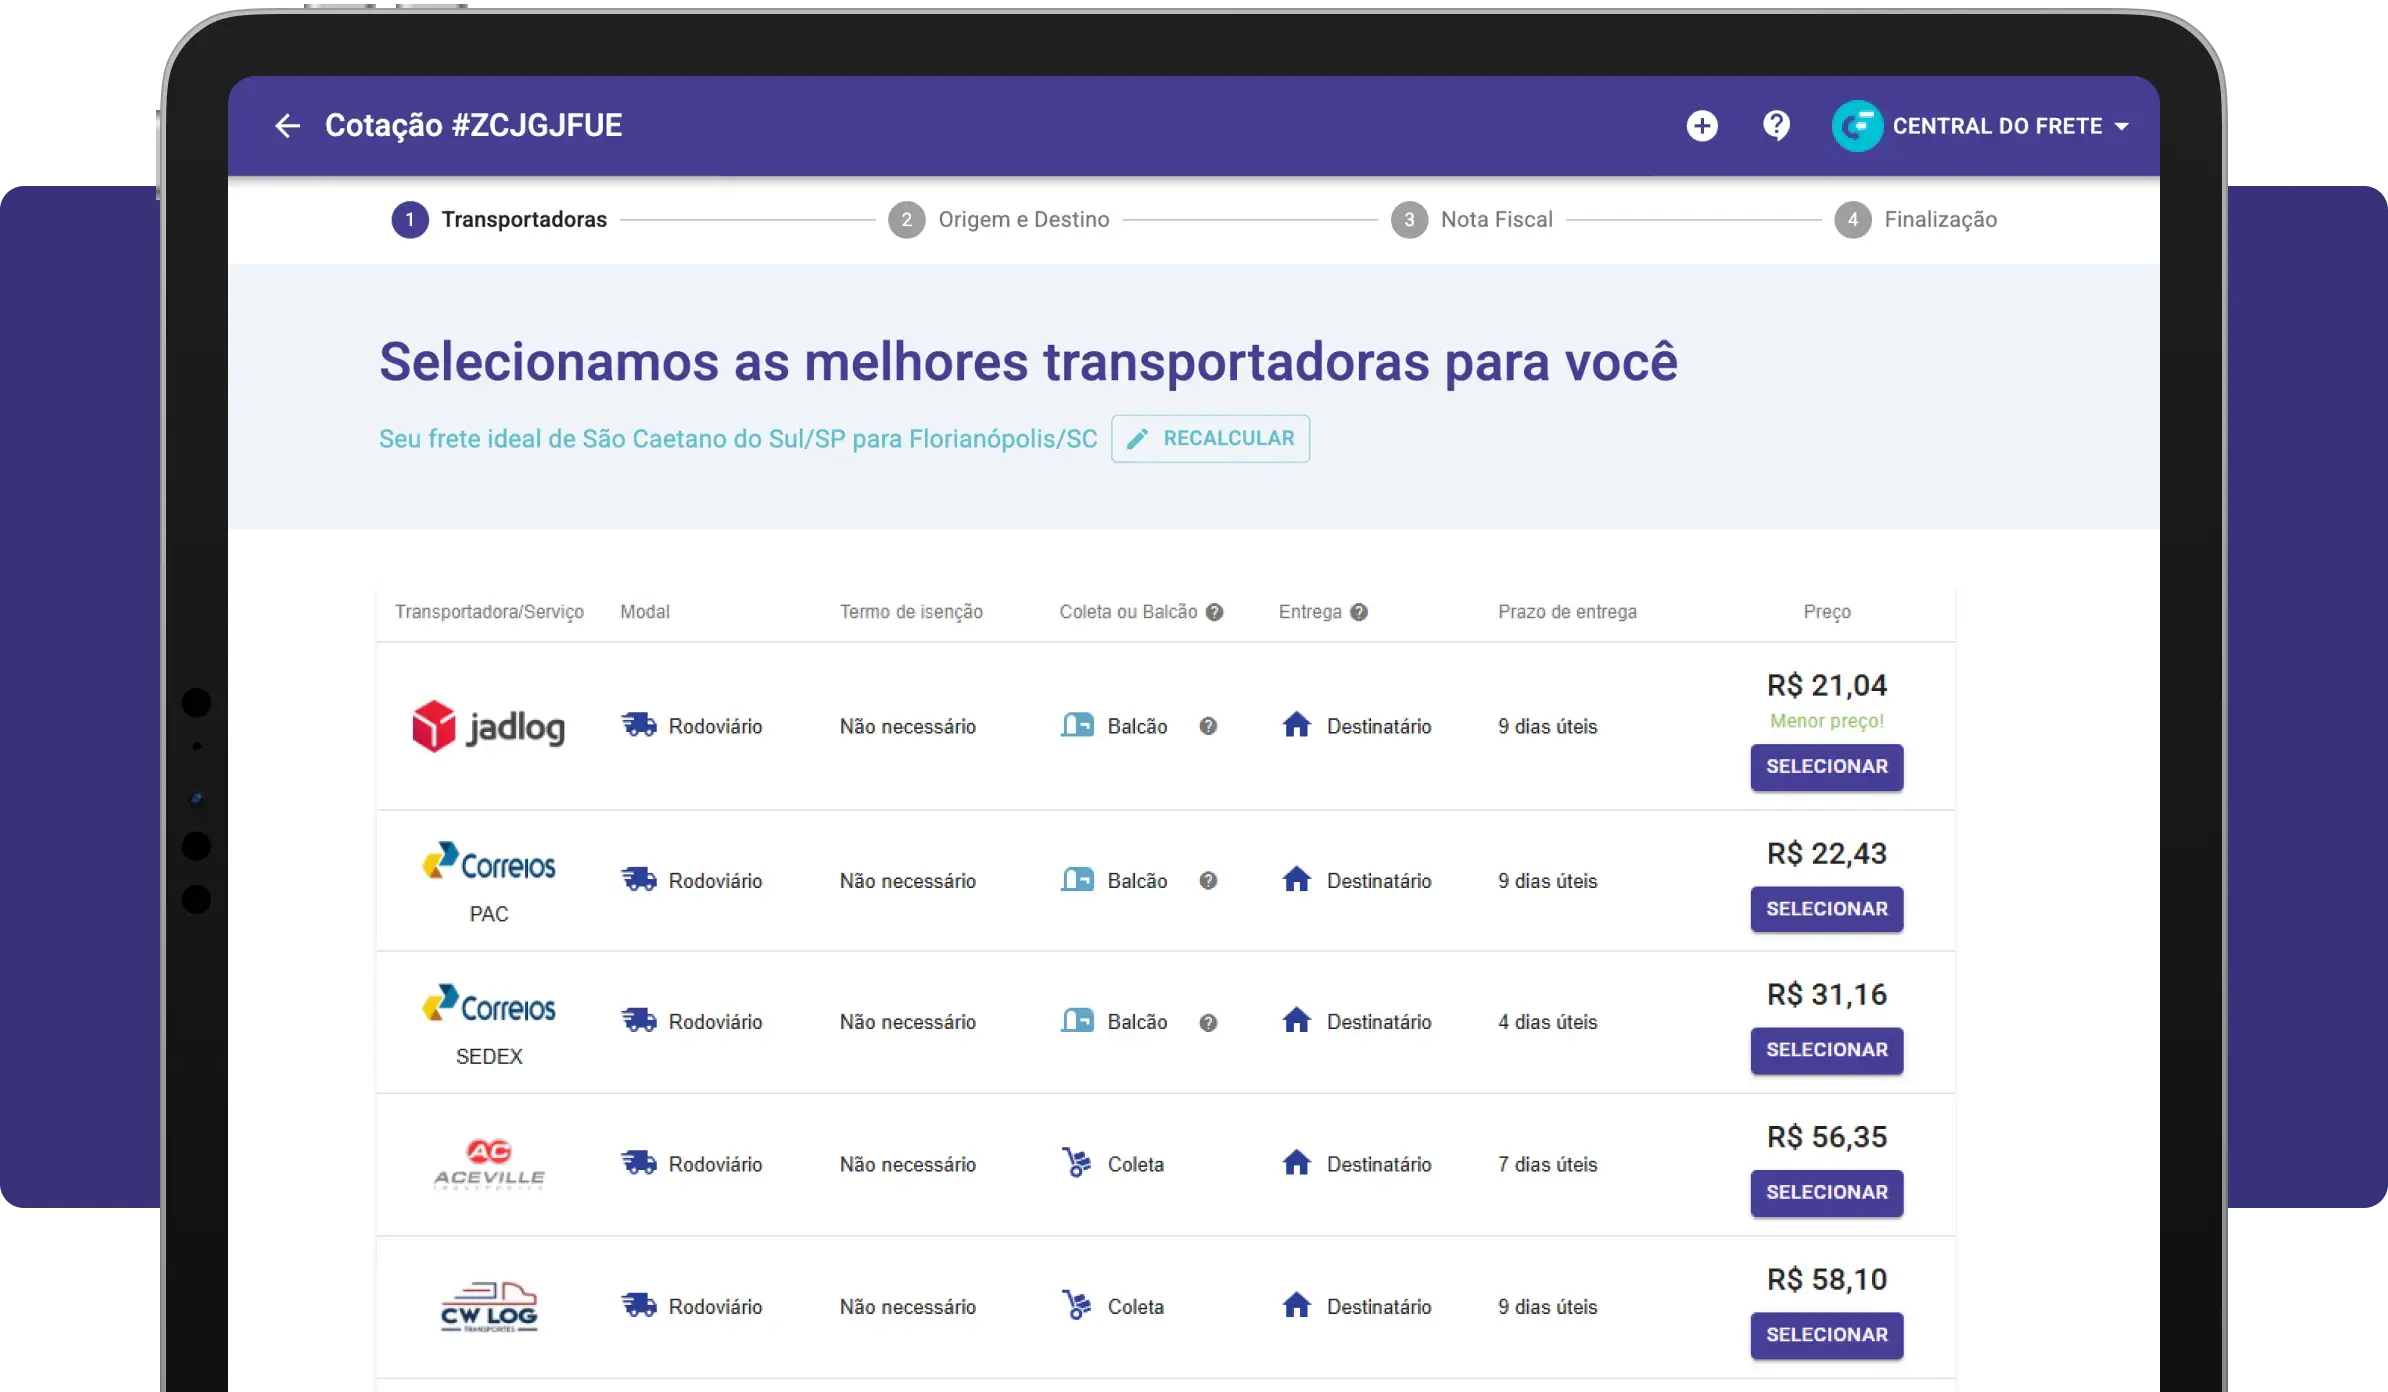Click the Correios PAC logo
Image resolution: width=2388 pixels, height=1392 pixels.
coord(489,863)
